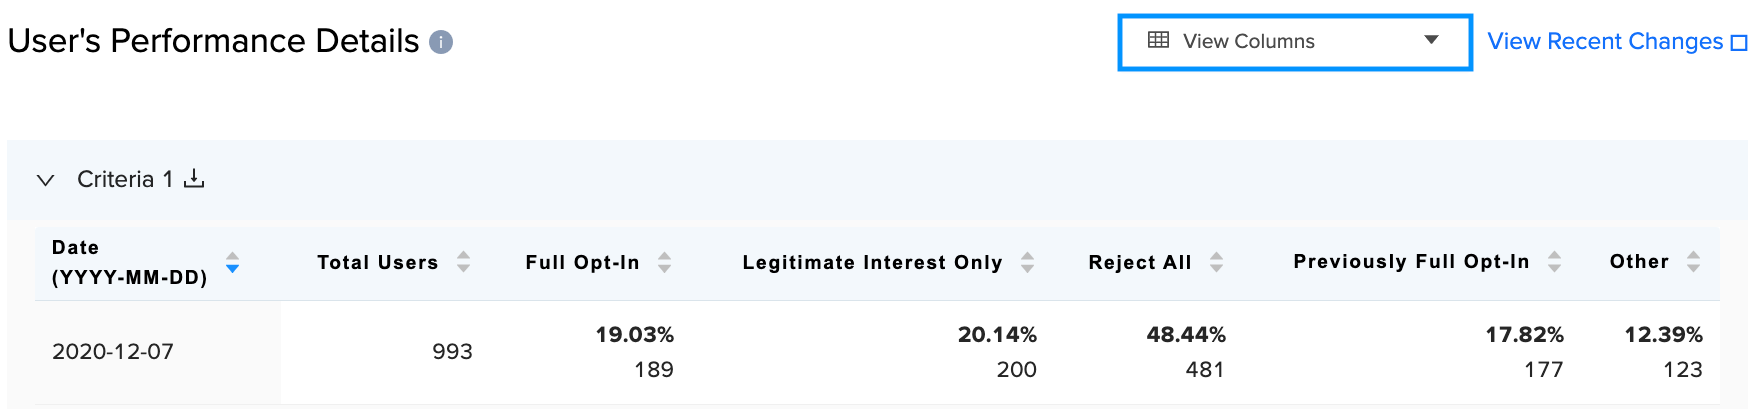Click the Criteria 1 section label
The width and height of the screenshot is (1753, 409).
125,179
